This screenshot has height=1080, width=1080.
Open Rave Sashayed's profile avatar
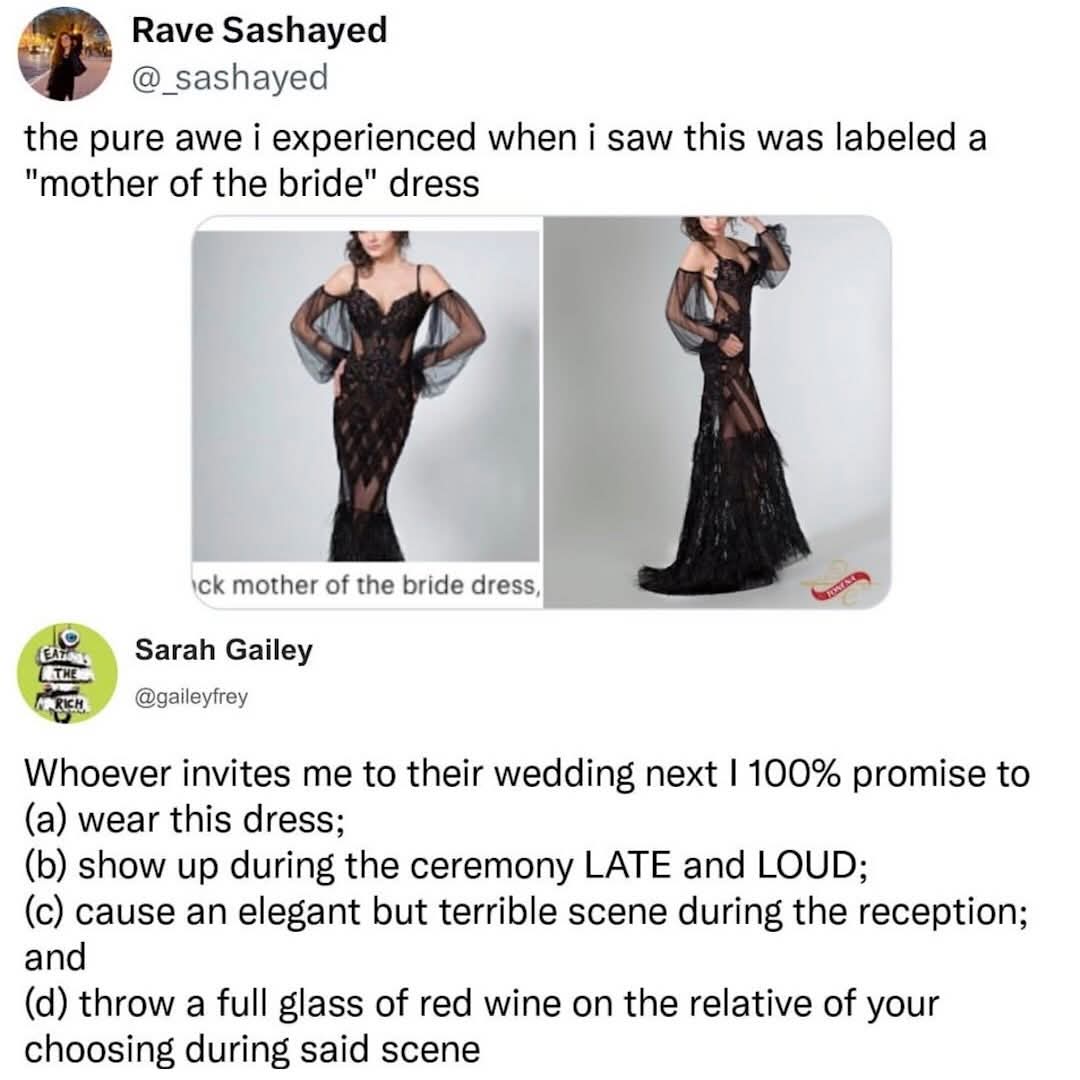[66, 54]
